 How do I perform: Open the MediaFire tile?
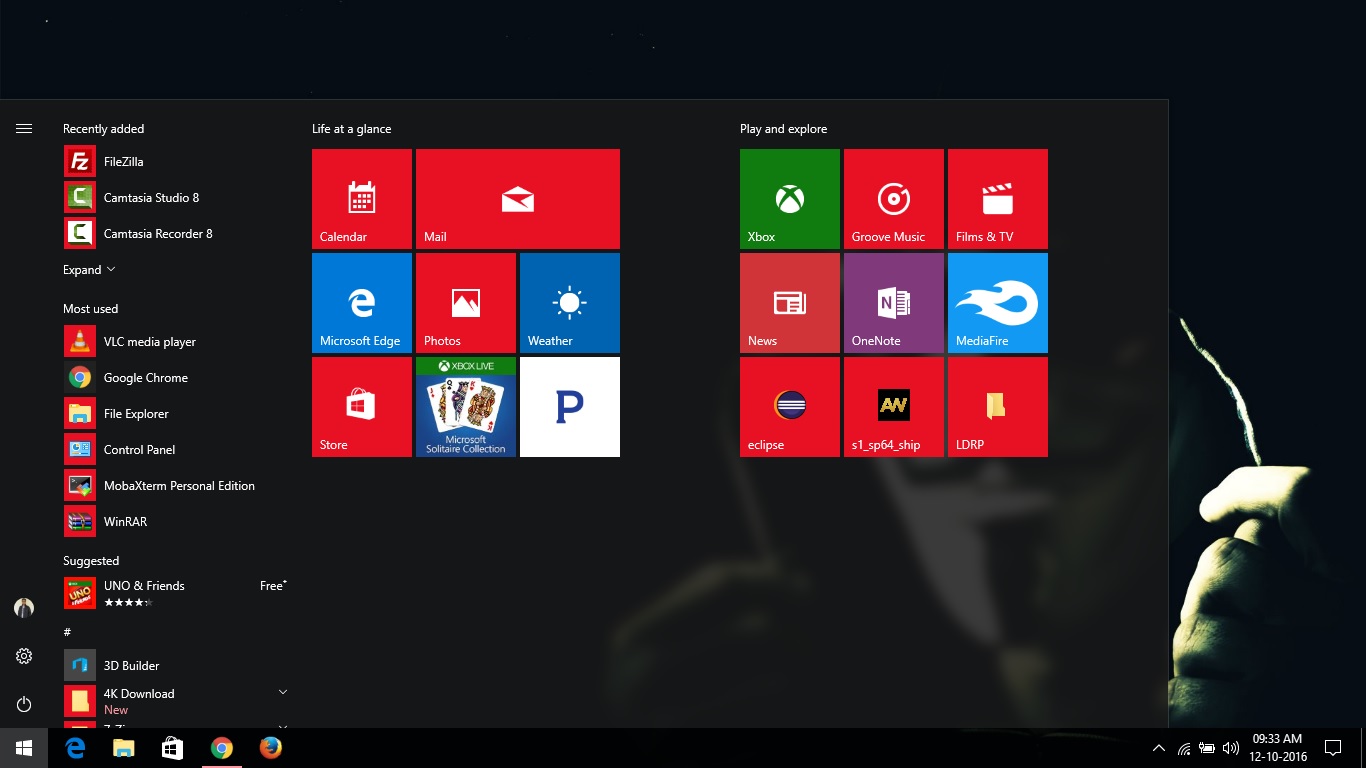pos(998,303)
